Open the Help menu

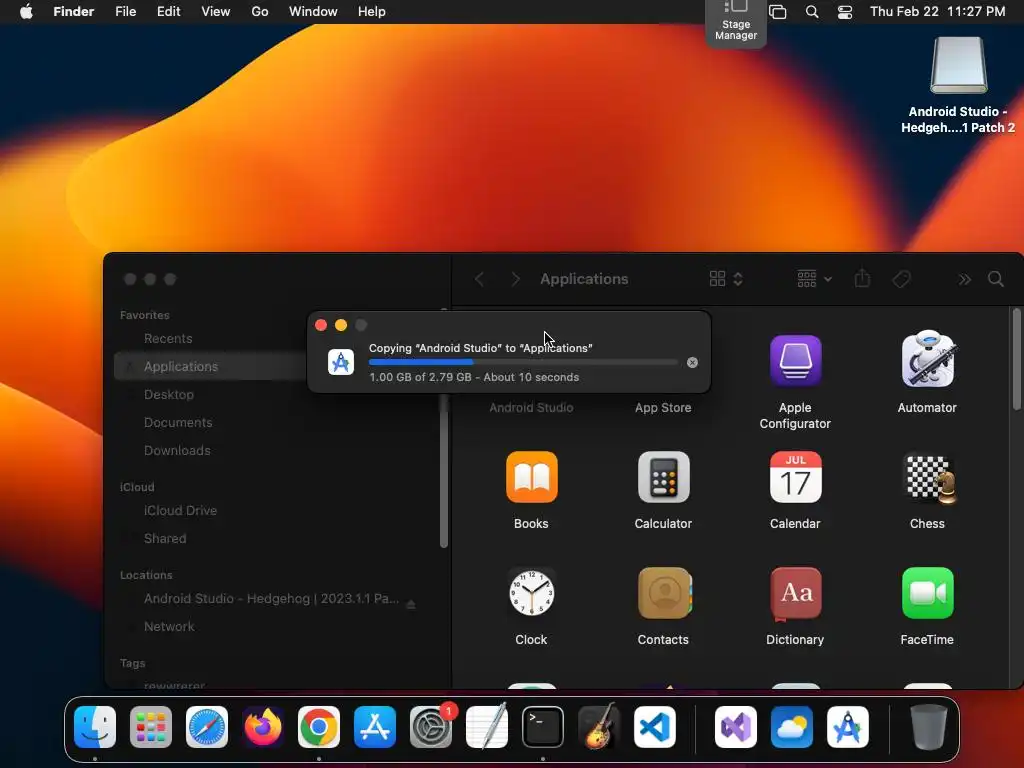click(x=372, y=12)
